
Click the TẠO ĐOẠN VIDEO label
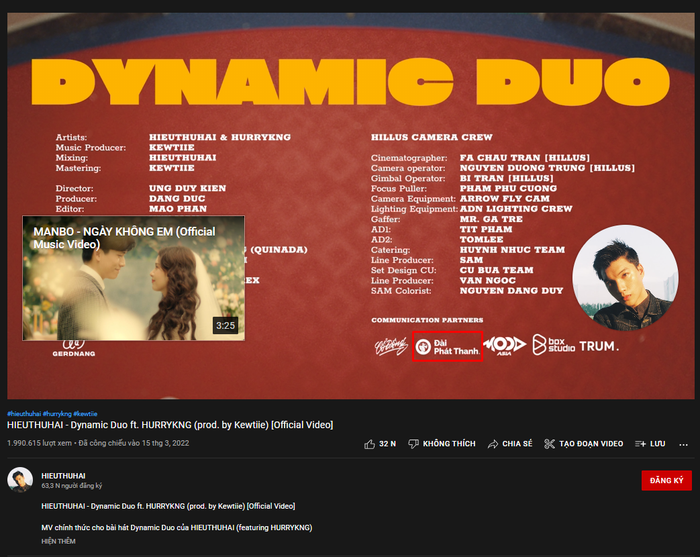591,444
